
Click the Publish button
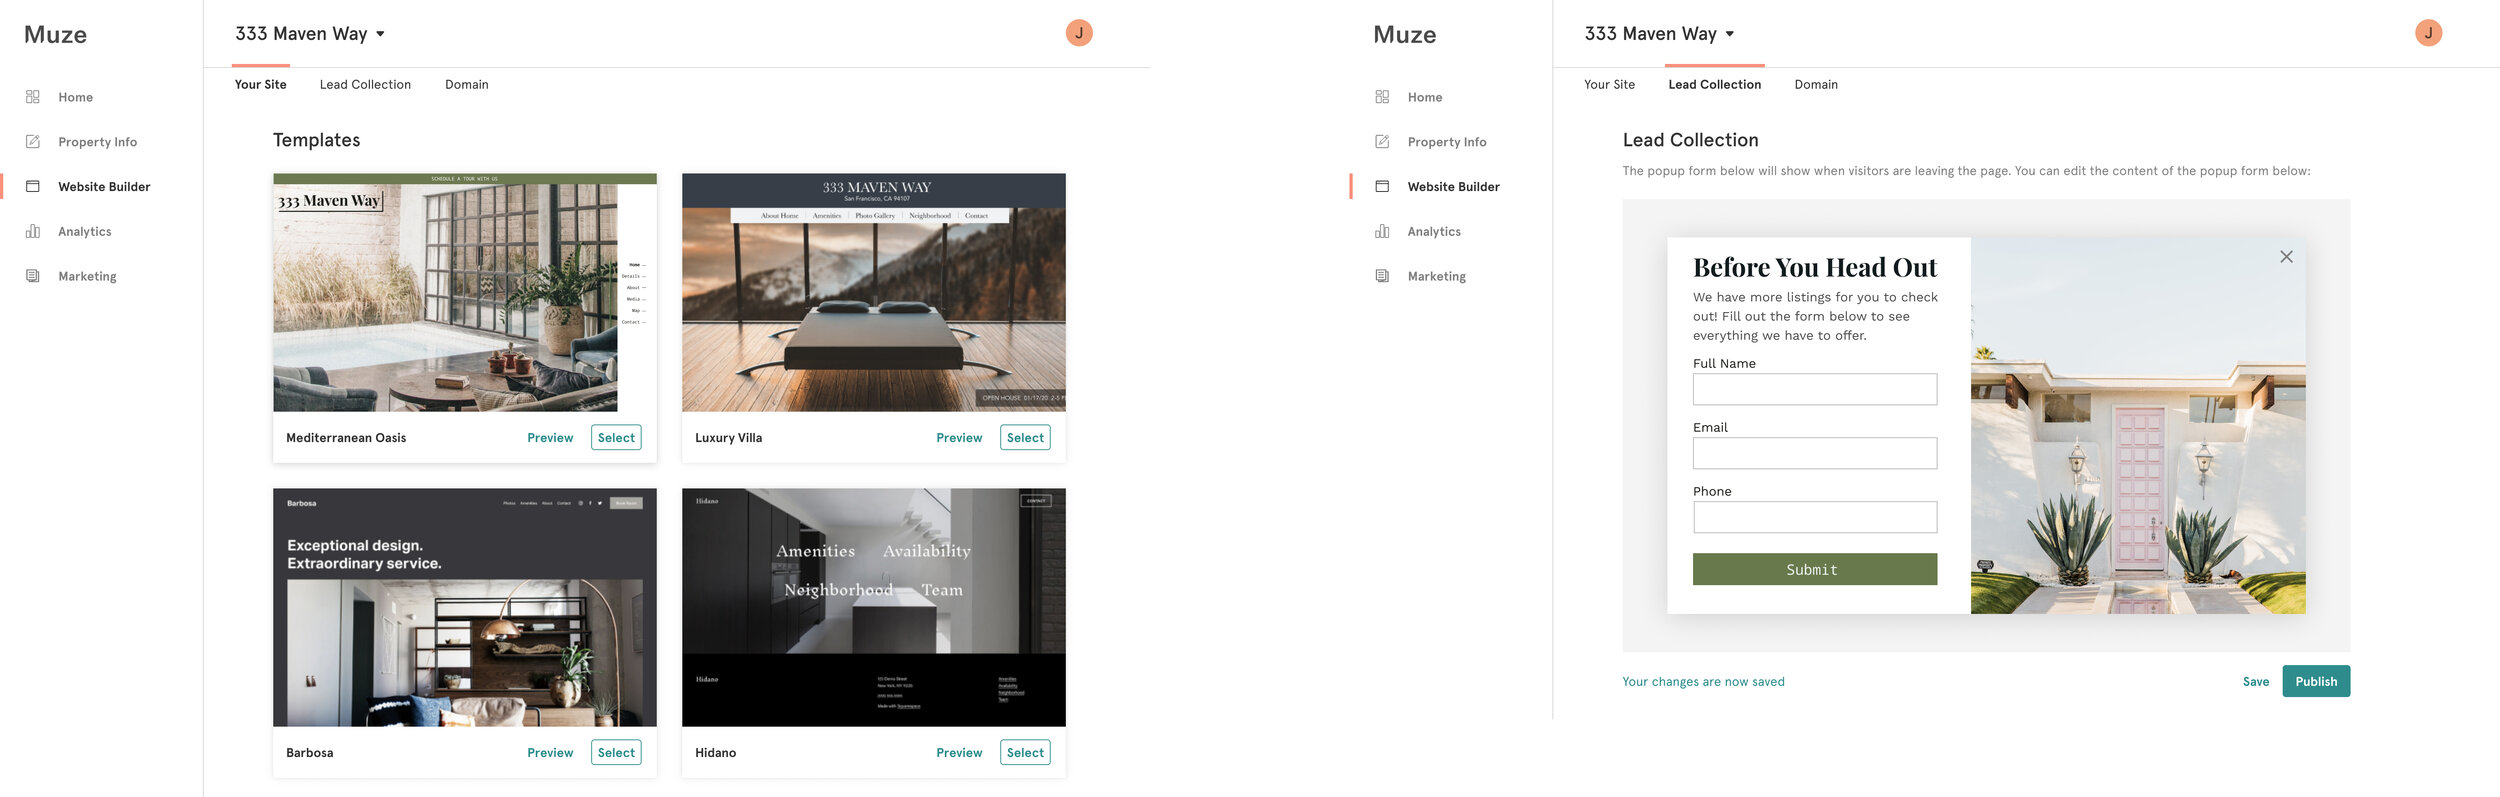(x=2316, y=681)
